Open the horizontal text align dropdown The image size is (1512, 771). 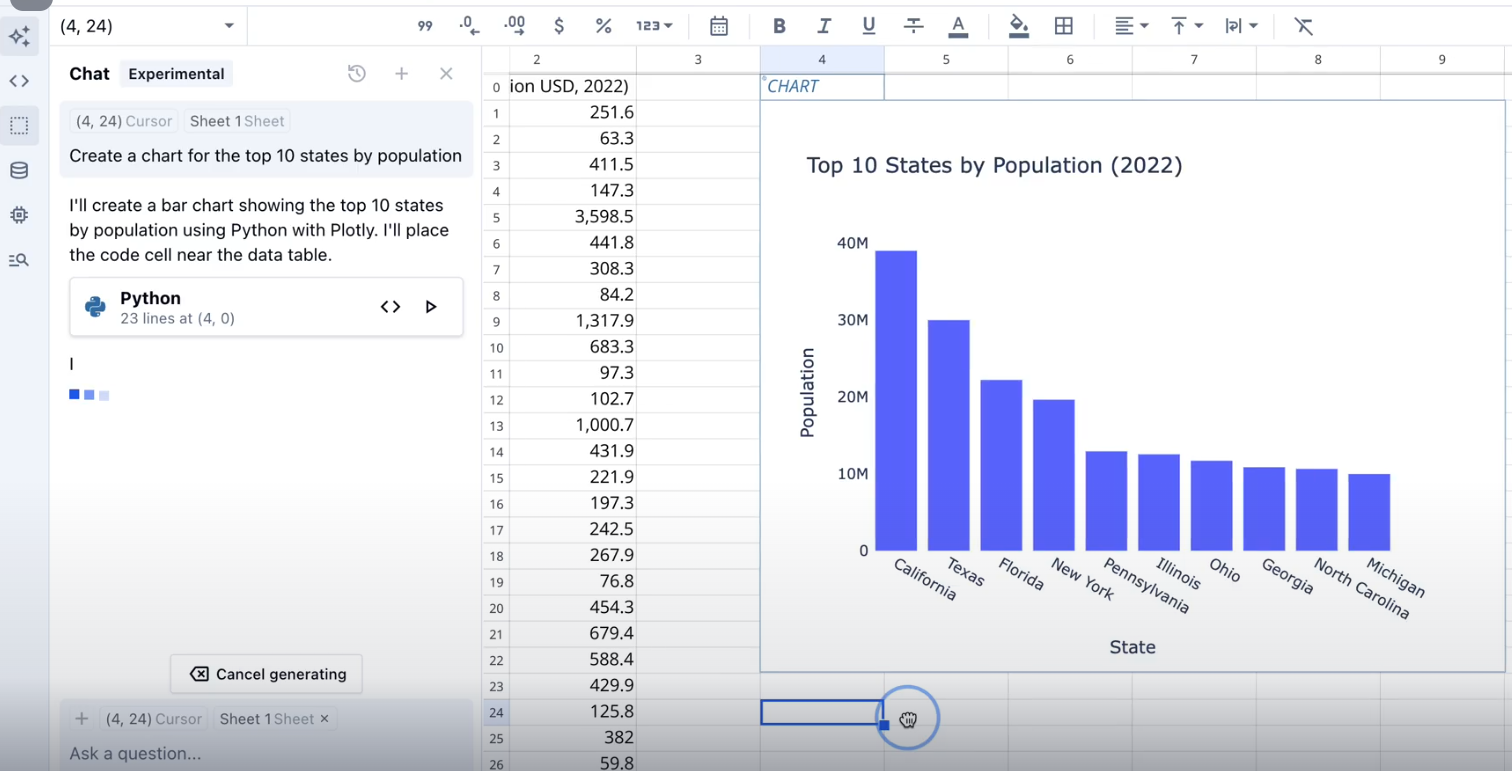[x=1131, y=26]
